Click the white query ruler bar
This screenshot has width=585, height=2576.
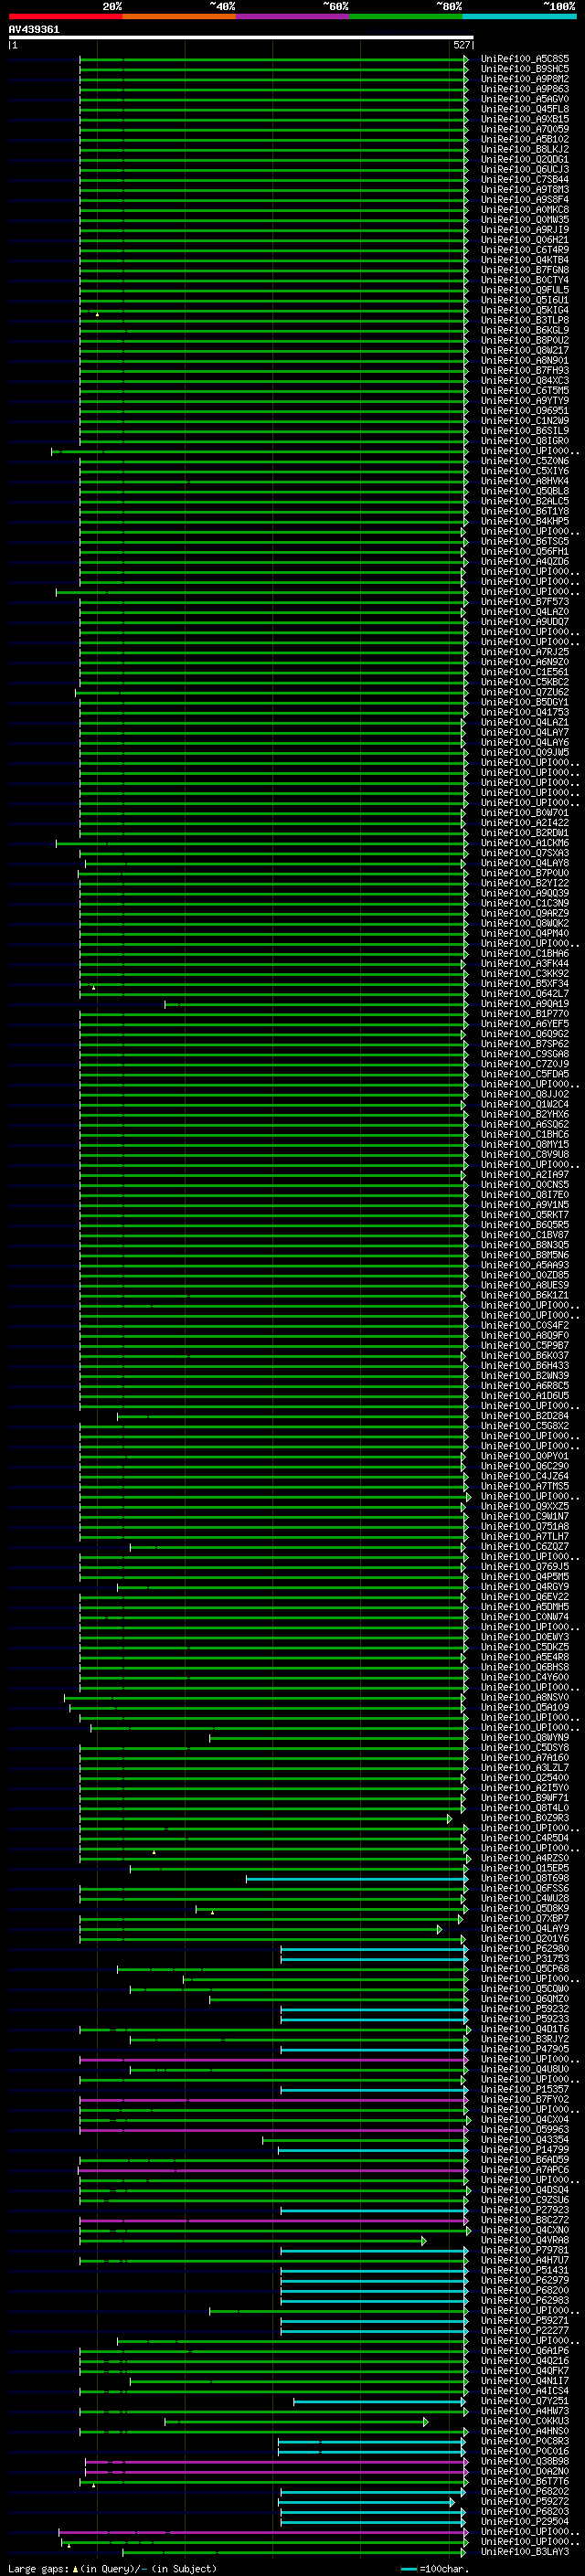point(240,38)
